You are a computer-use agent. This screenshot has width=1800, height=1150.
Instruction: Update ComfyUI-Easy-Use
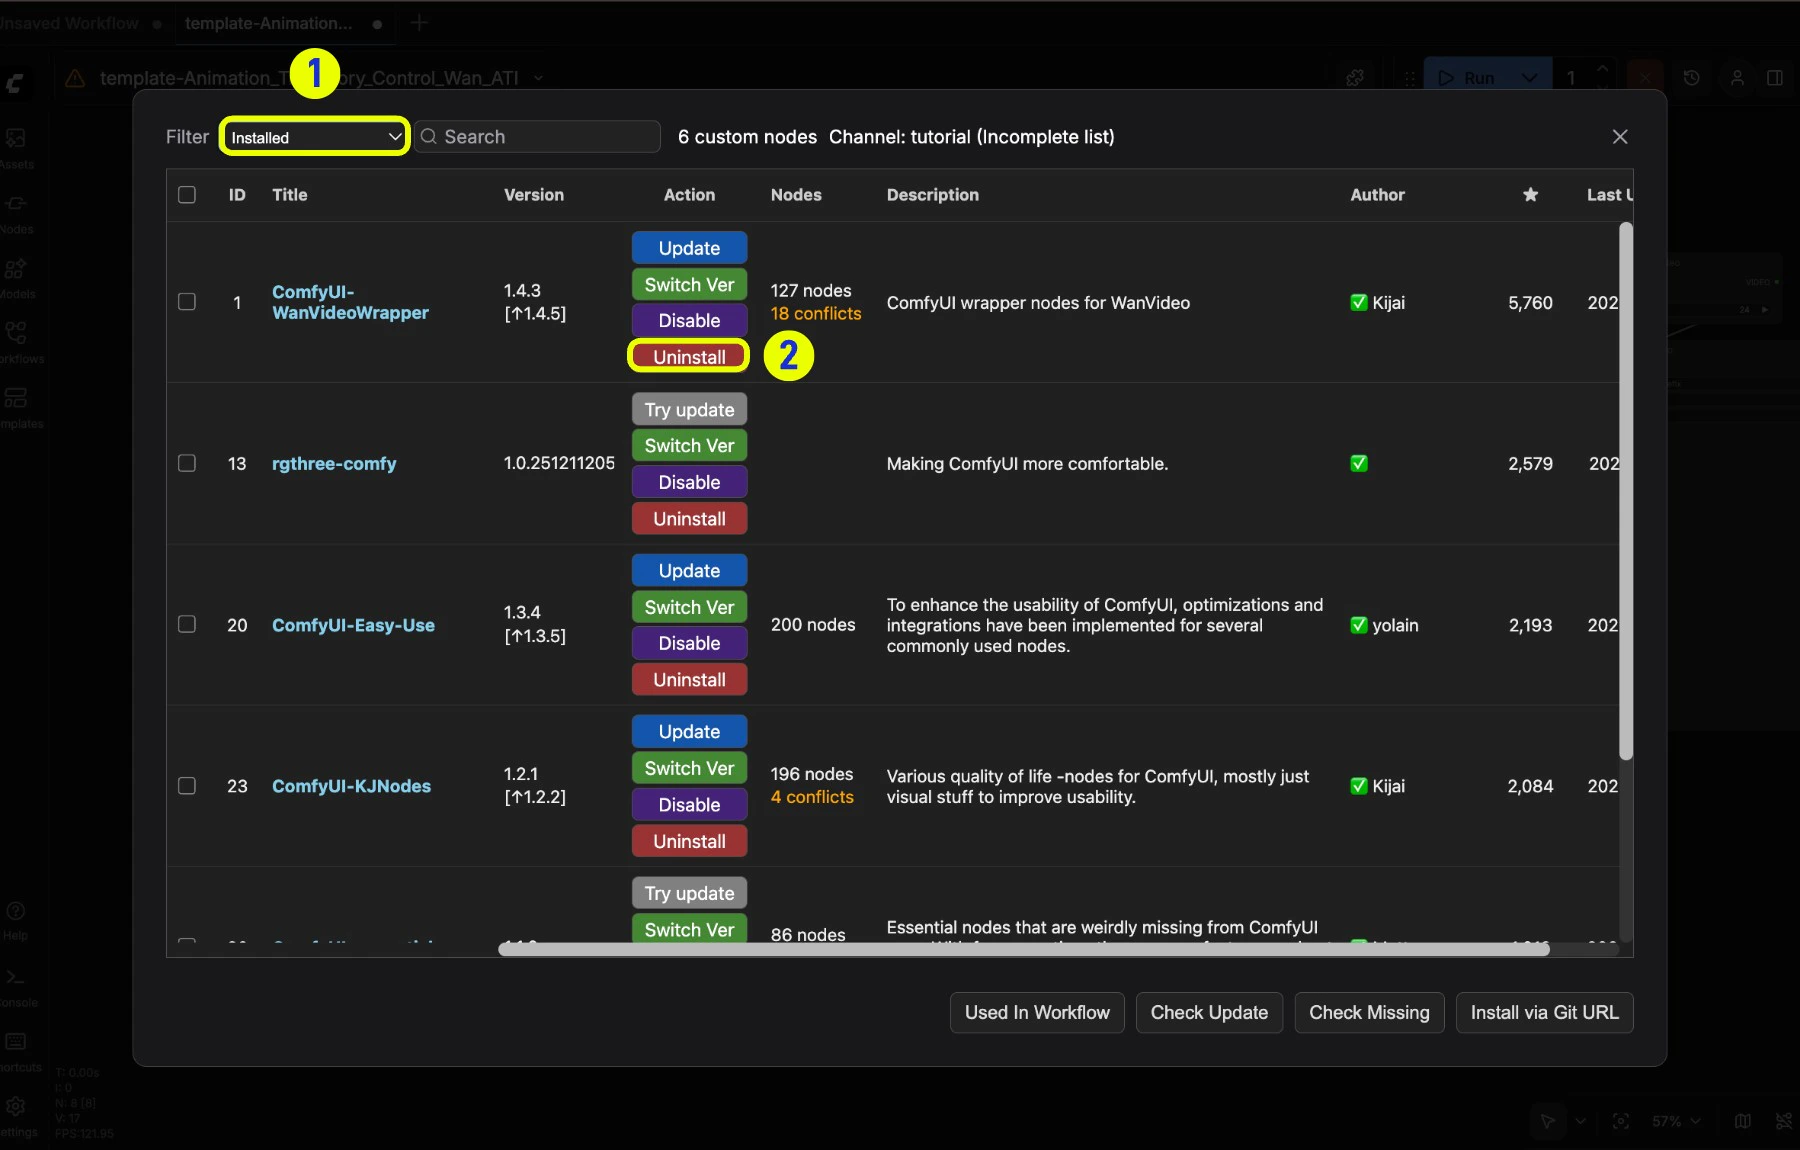tap(689, 571)
